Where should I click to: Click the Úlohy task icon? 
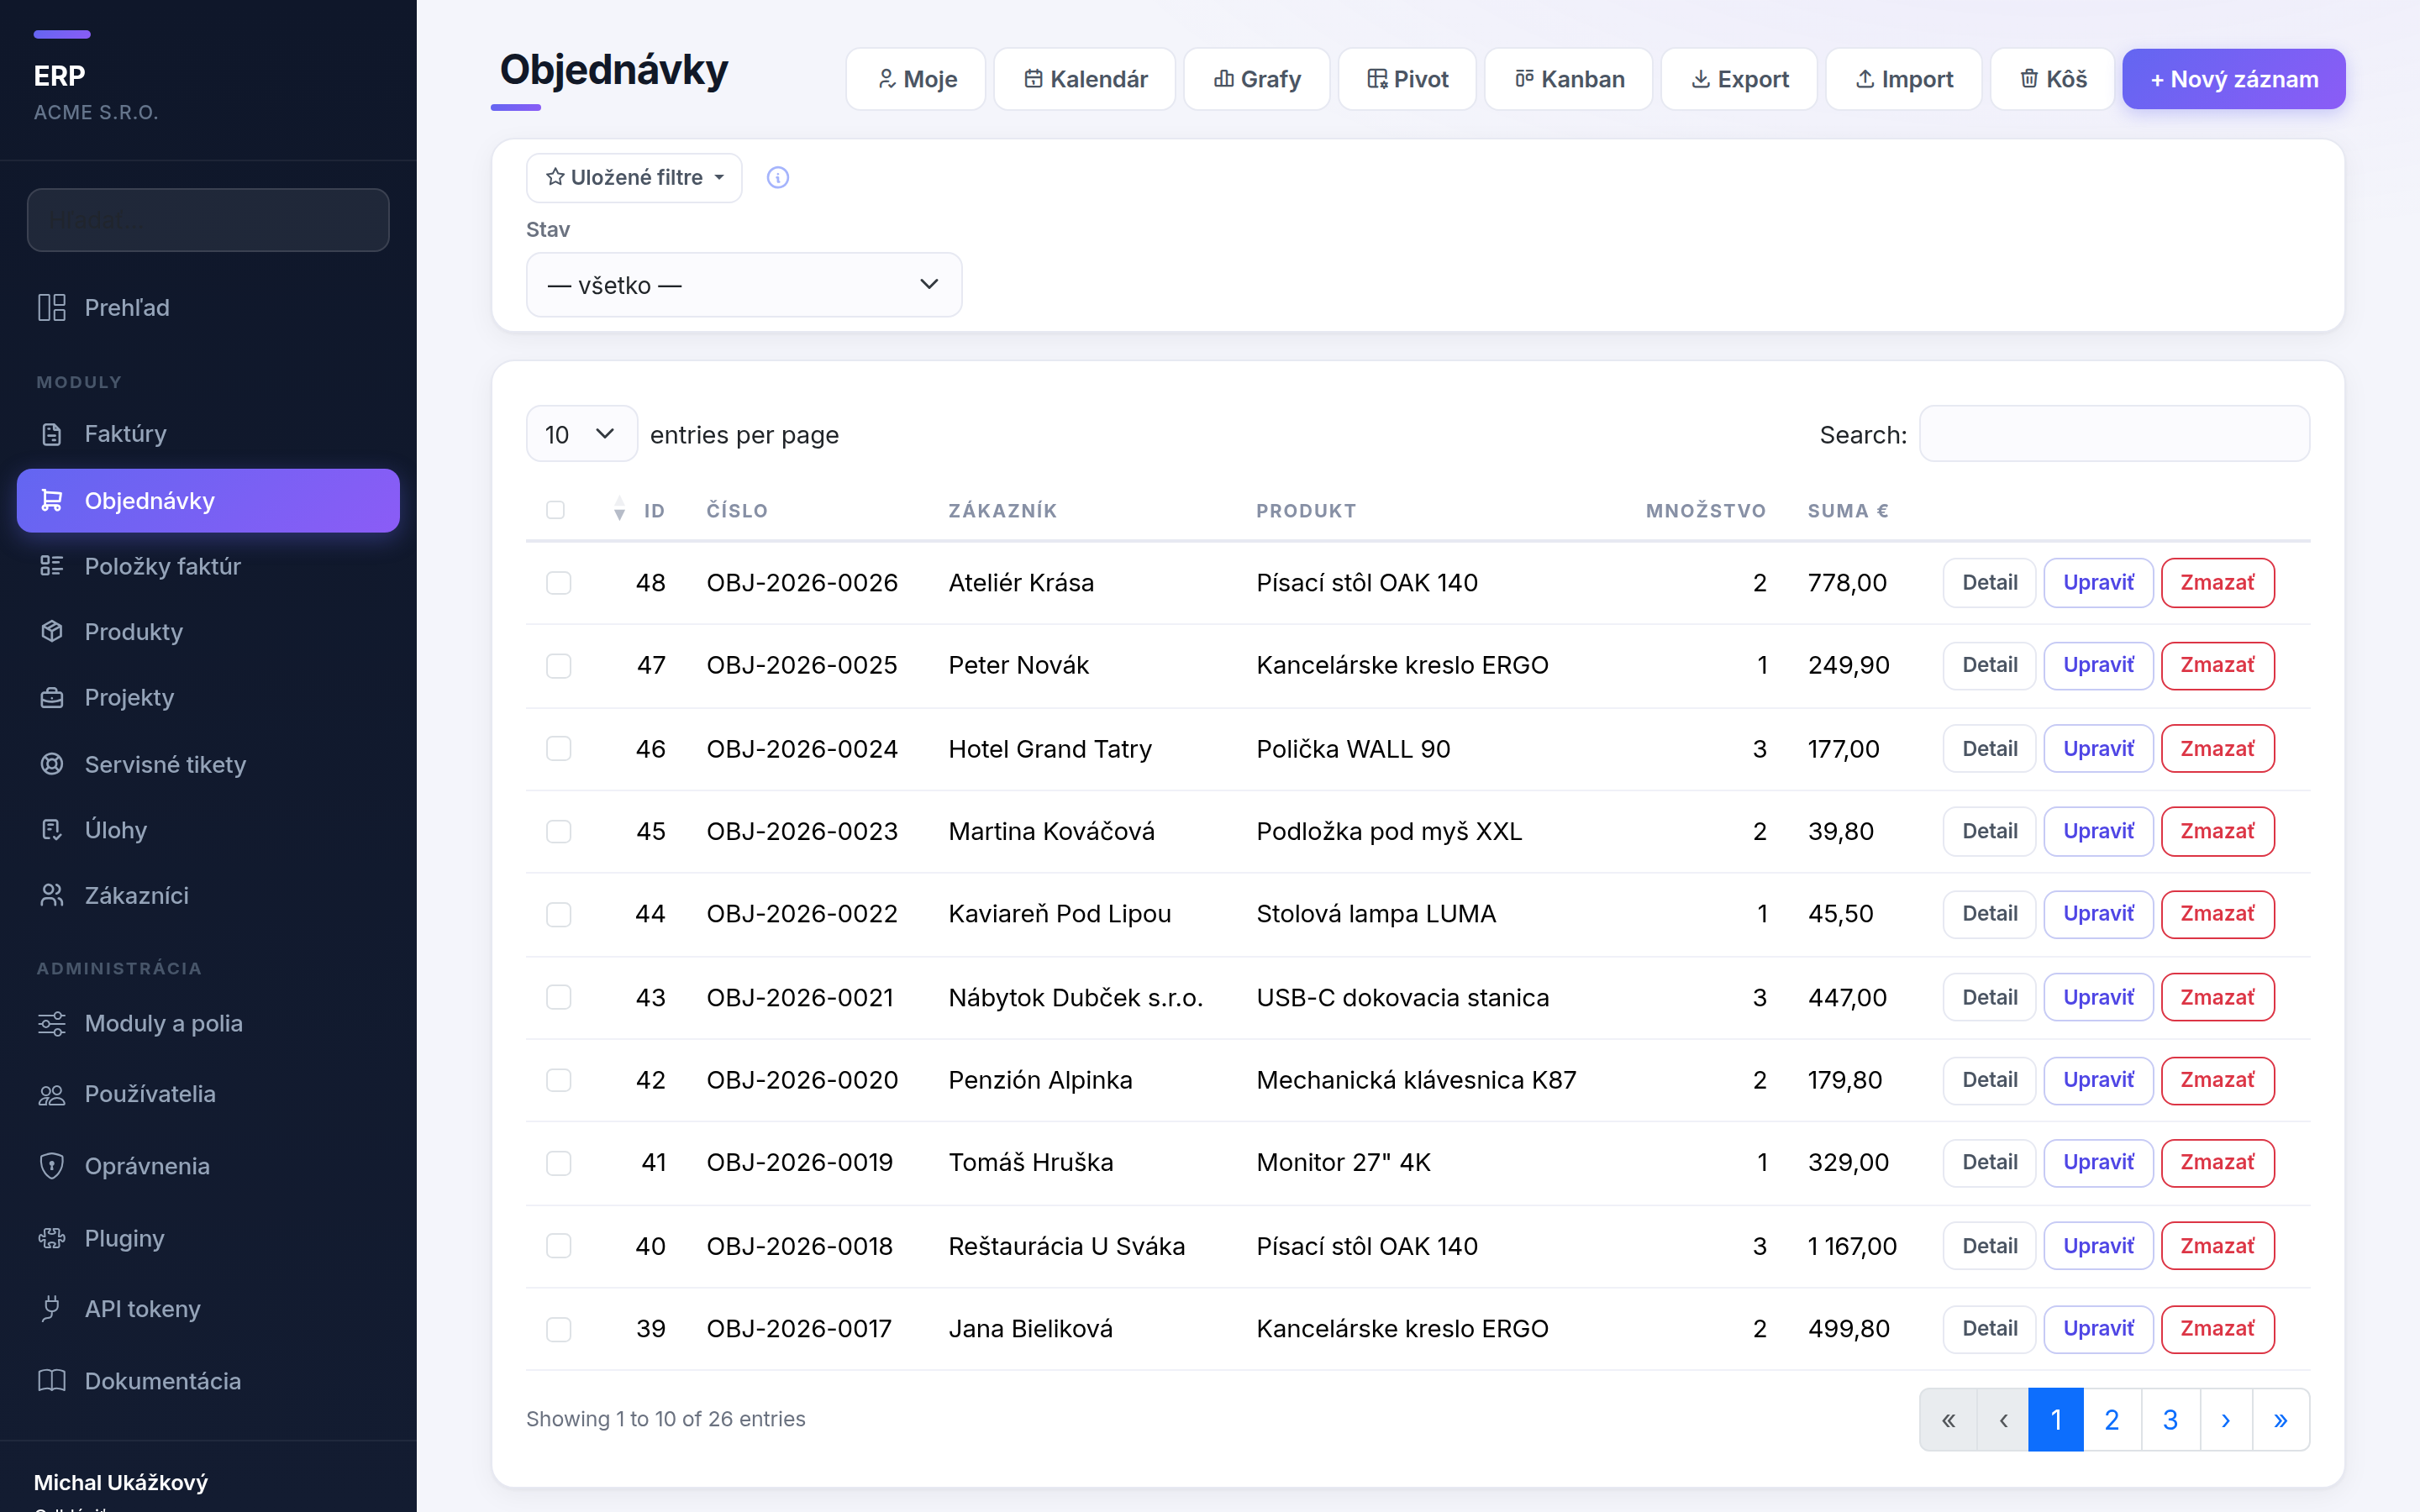[52, 830]
